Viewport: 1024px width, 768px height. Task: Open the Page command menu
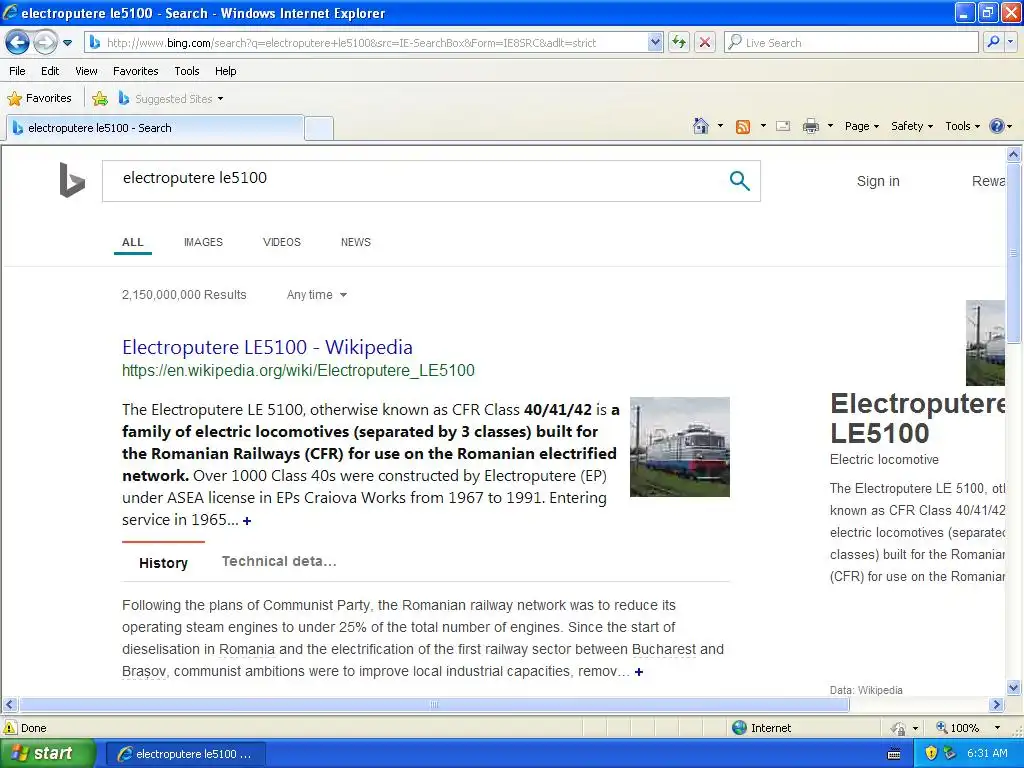(861, 126)
